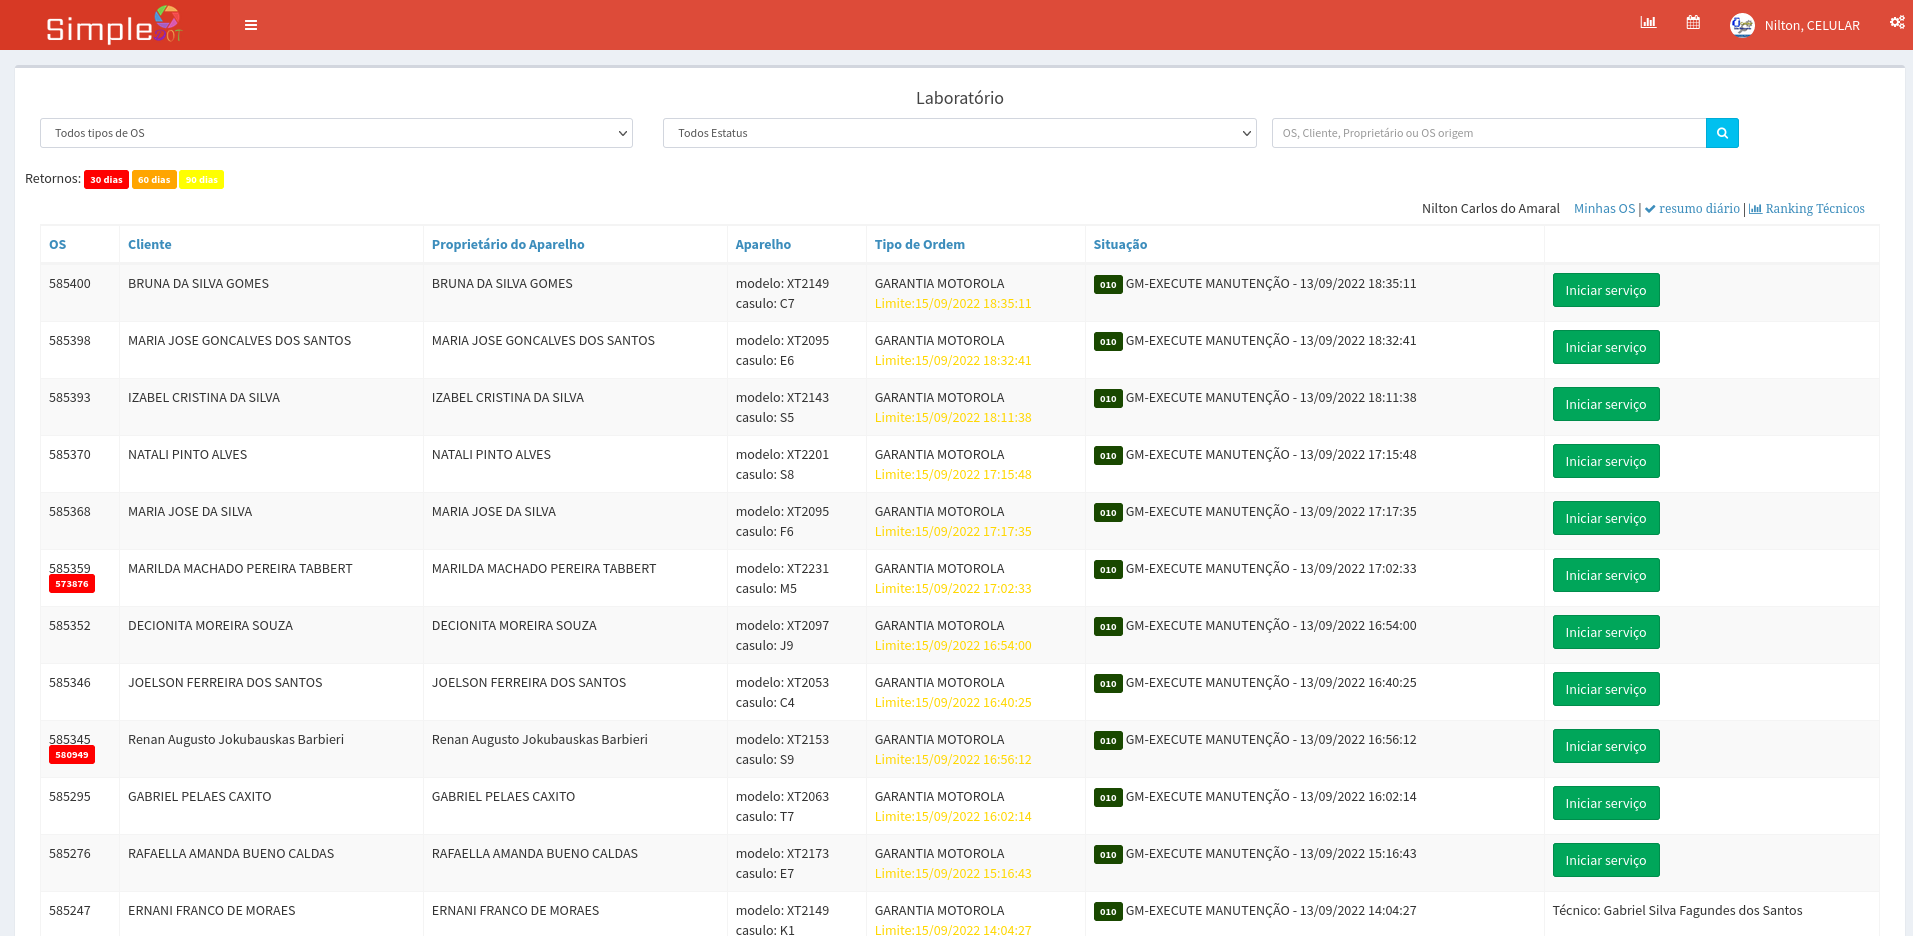Open the bar chart icon in header
1913x936 pixels.
(x=1648, y=23)
